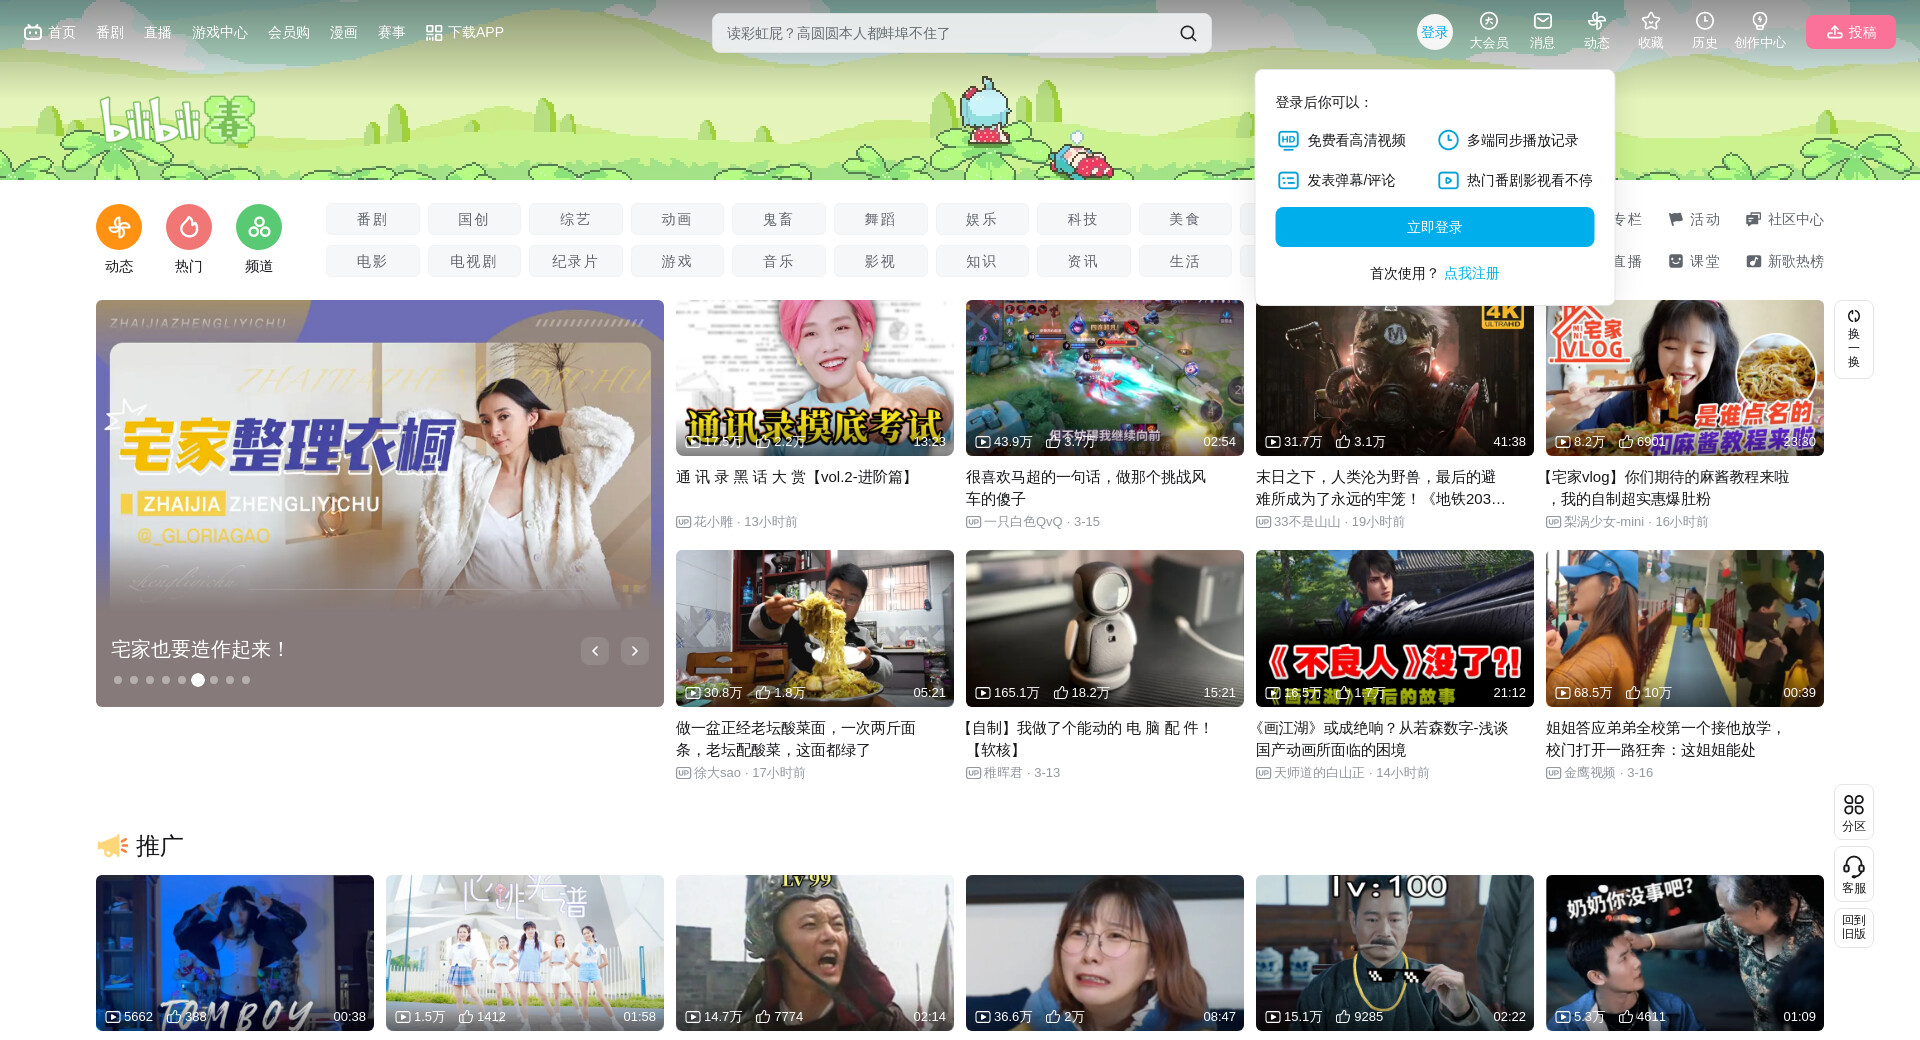Open 奶奶你没事吧 promoted video thumbnail
Image resolution: width=1920 pixels, height=1040 pixels.
pos(1685,953)
